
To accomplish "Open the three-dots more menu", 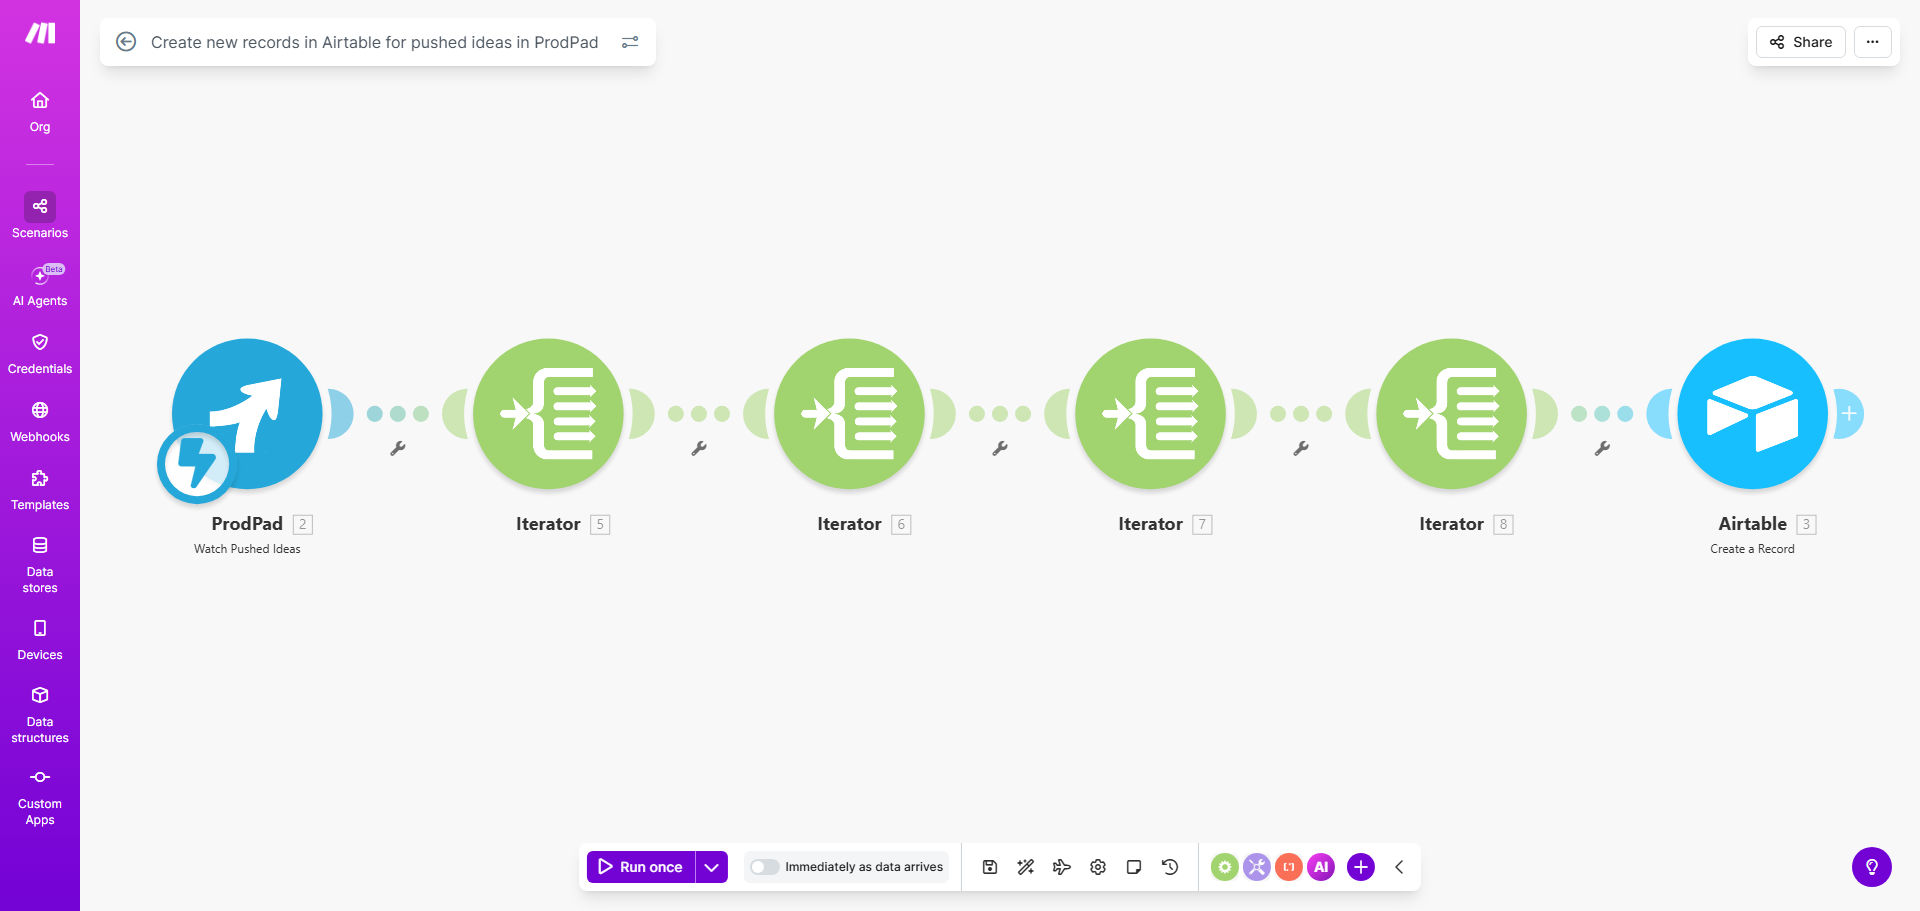I will point(1873,42).
